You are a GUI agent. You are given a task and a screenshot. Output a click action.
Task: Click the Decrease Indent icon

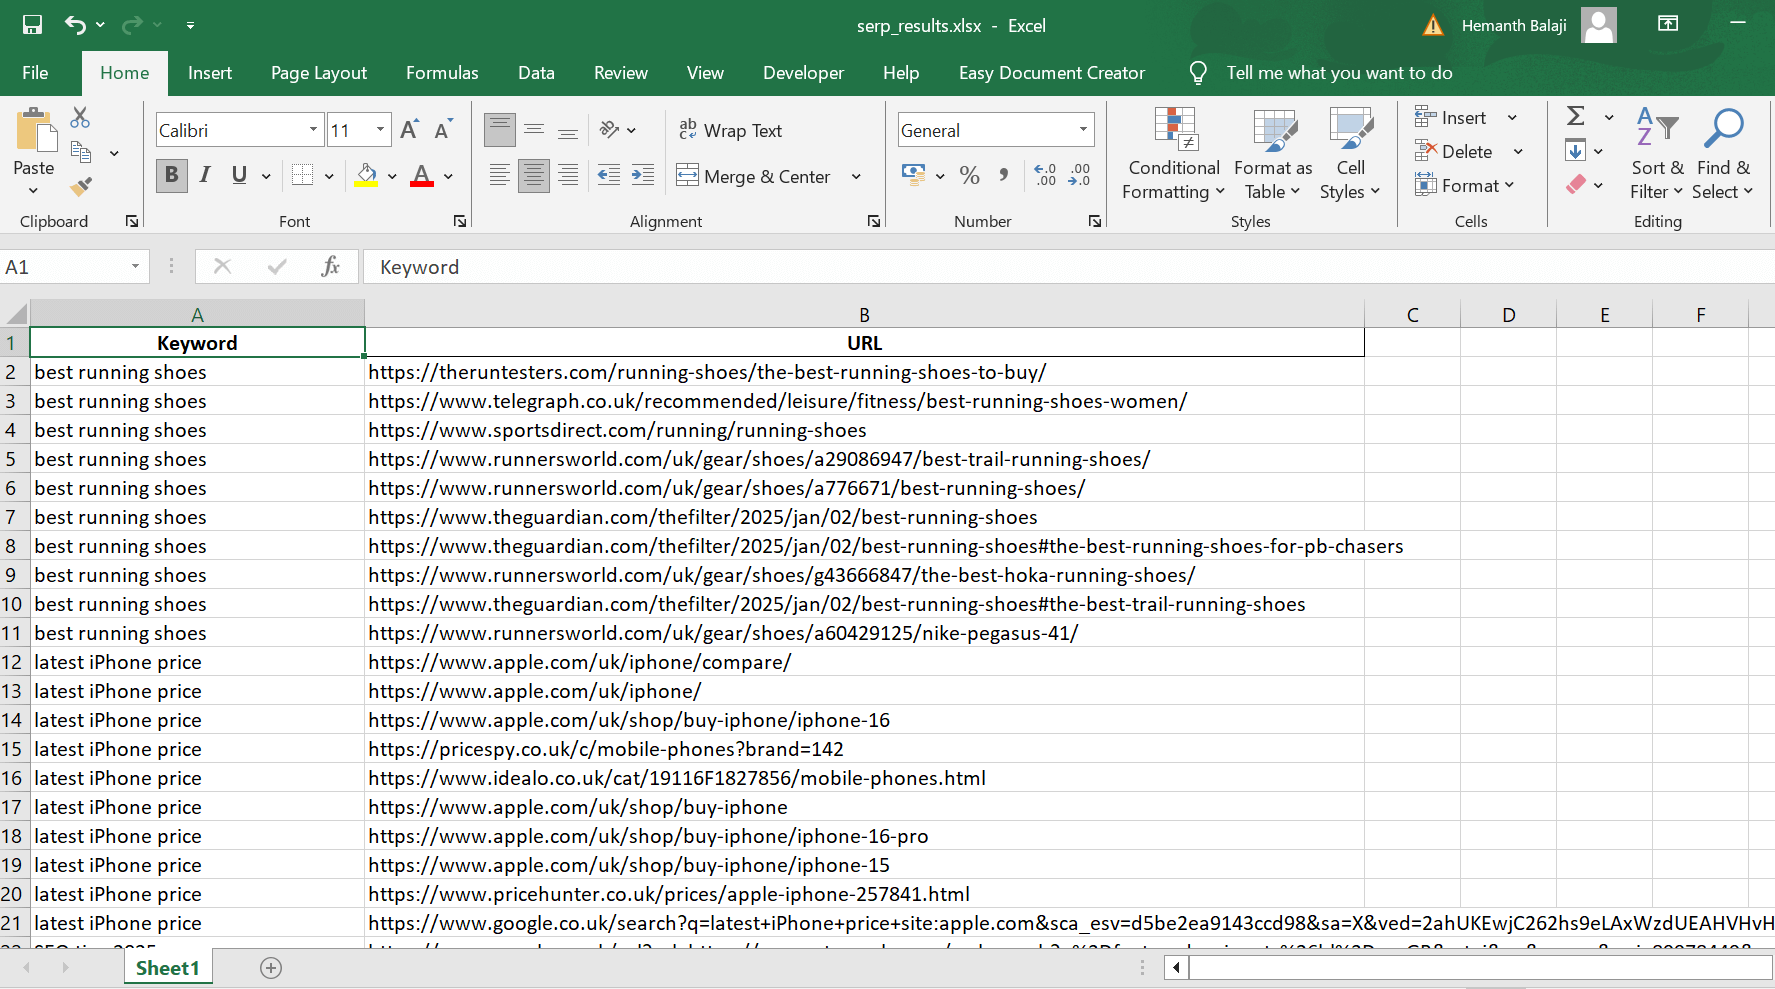(x=609, y=176)
